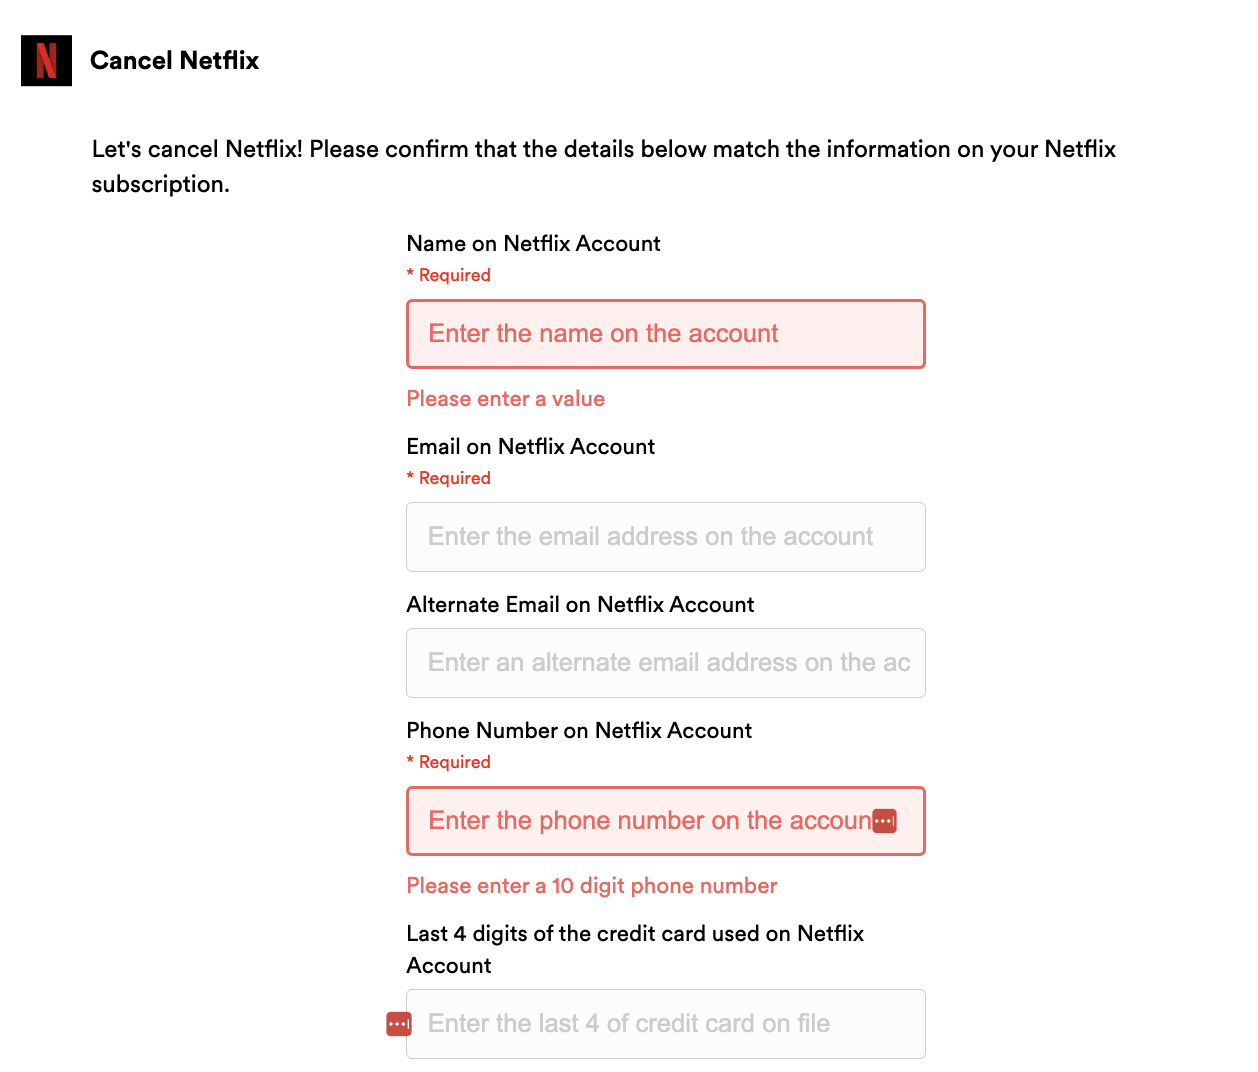The height and width of the screenshot is (1072, 1258).
Task: Click the Phone Number on Netflix Account label
Action: (x=579, y=731)
